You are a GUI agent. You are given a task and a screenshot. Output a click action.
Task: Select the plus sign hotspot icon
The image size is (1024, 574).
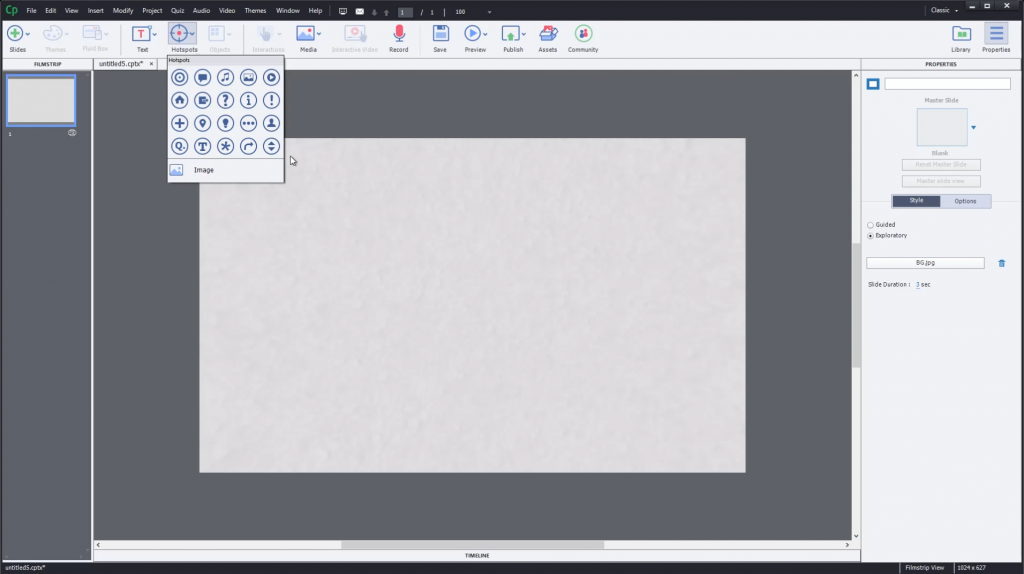point(180,123)
